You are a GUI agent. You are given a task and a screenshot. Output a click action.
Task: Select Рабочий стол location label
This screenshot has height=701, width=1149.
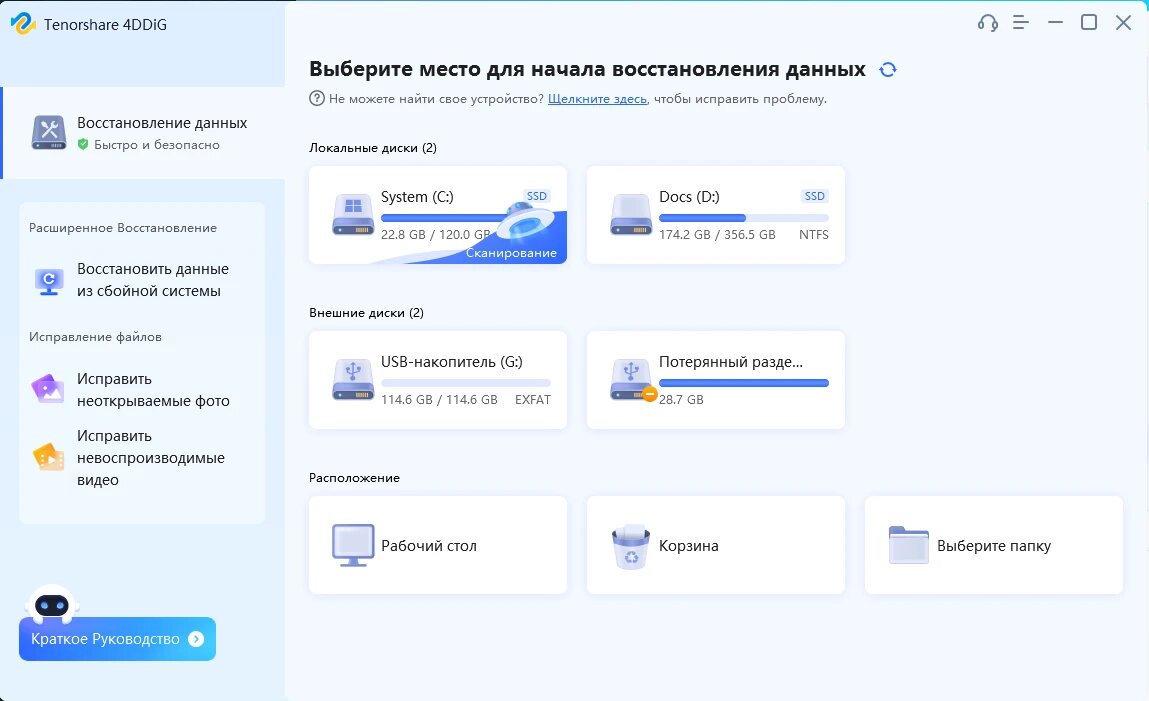pyautogui.click(x=429, y=546)
